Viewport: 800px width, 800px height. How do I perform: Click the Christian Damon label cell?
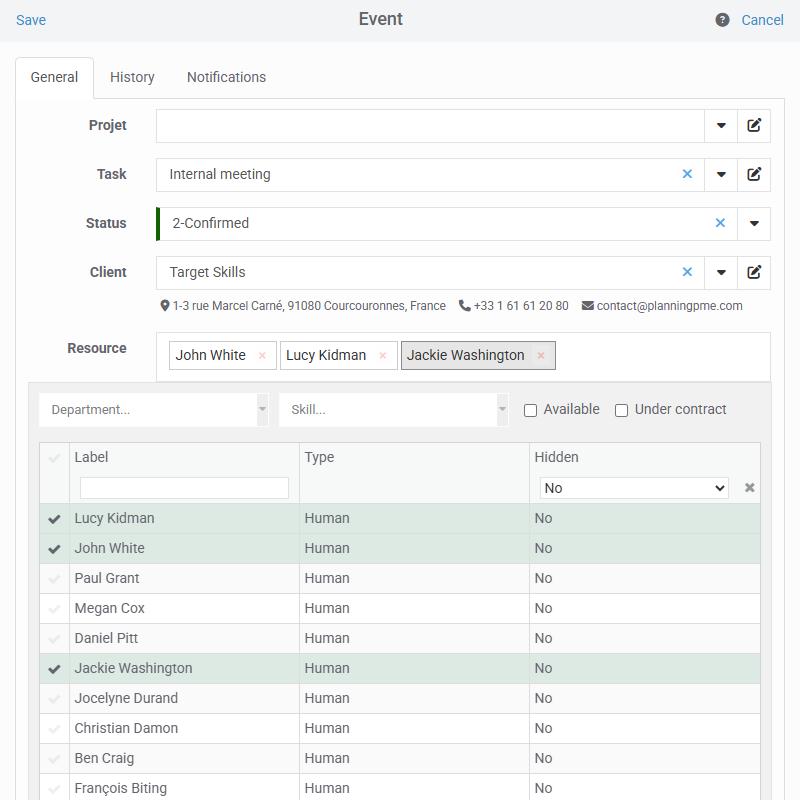click(x=184, y=729)
